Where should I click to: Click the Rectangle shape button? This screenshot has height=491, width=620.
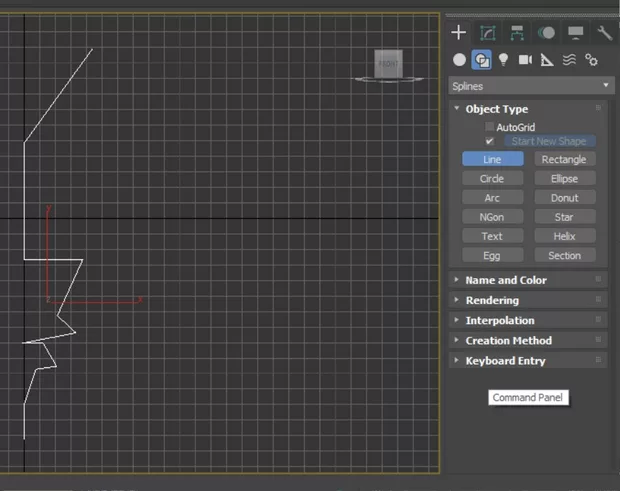(564, 159)
